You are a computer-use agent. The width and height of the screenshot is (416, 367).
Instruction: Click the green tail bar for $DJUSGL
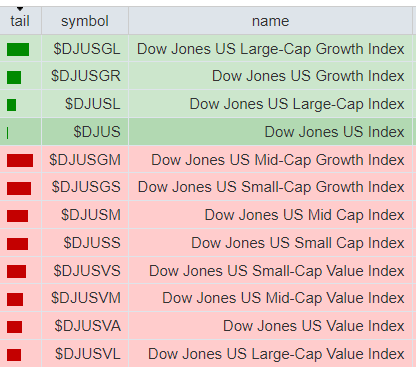tap(18, 49)
